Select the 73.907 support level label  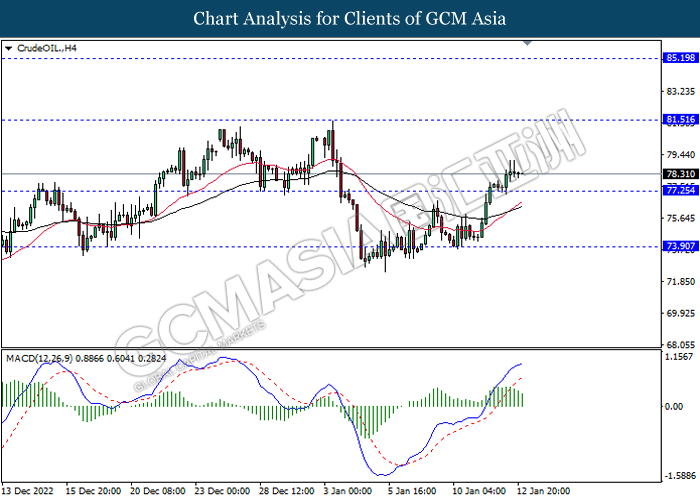[680, 246]
